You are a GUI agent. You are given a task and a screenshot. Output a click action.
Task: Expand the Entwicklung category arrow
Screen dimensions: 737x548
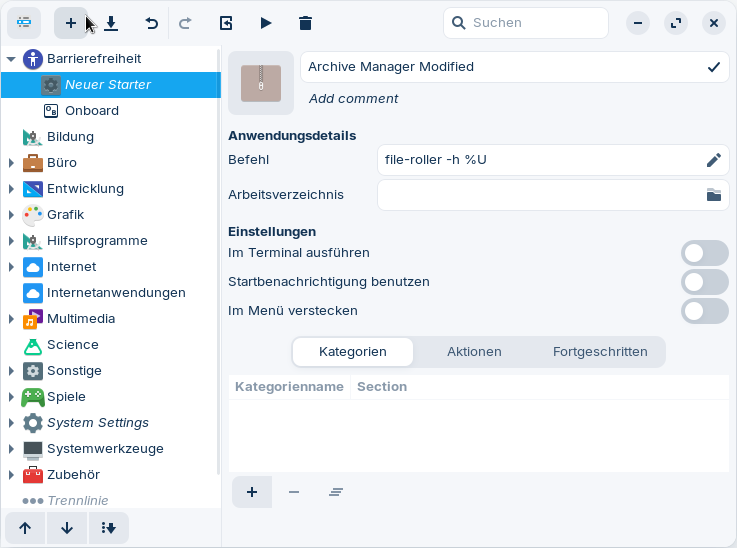[x=11, y=189]
